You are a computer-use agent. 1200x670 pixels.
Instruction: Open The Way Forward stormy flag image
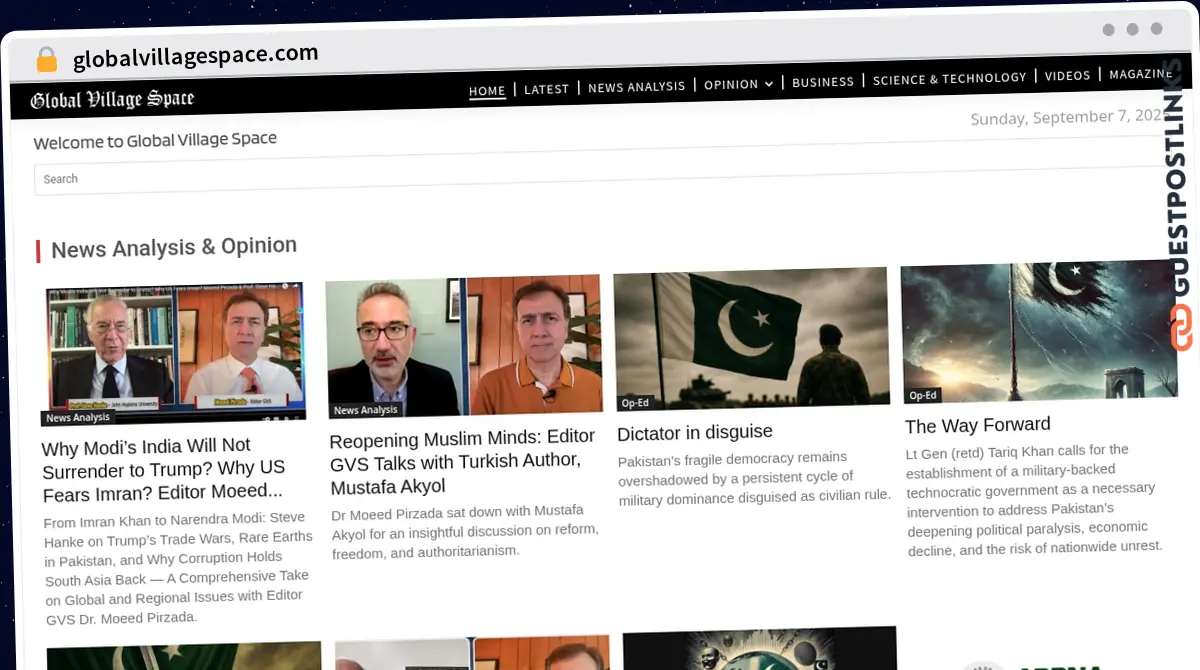point(1038,332)
